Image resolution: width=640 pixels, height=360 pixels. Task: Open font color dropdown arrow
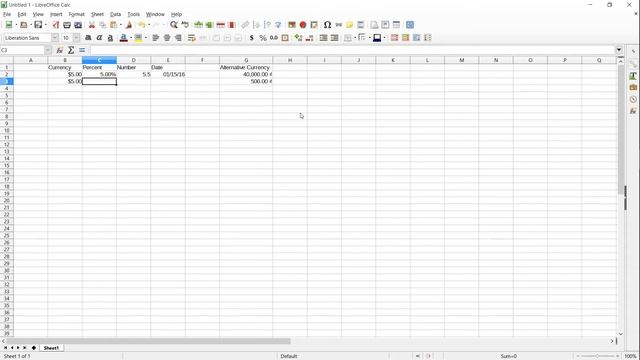pyautogui.click(x=131, y=38)
